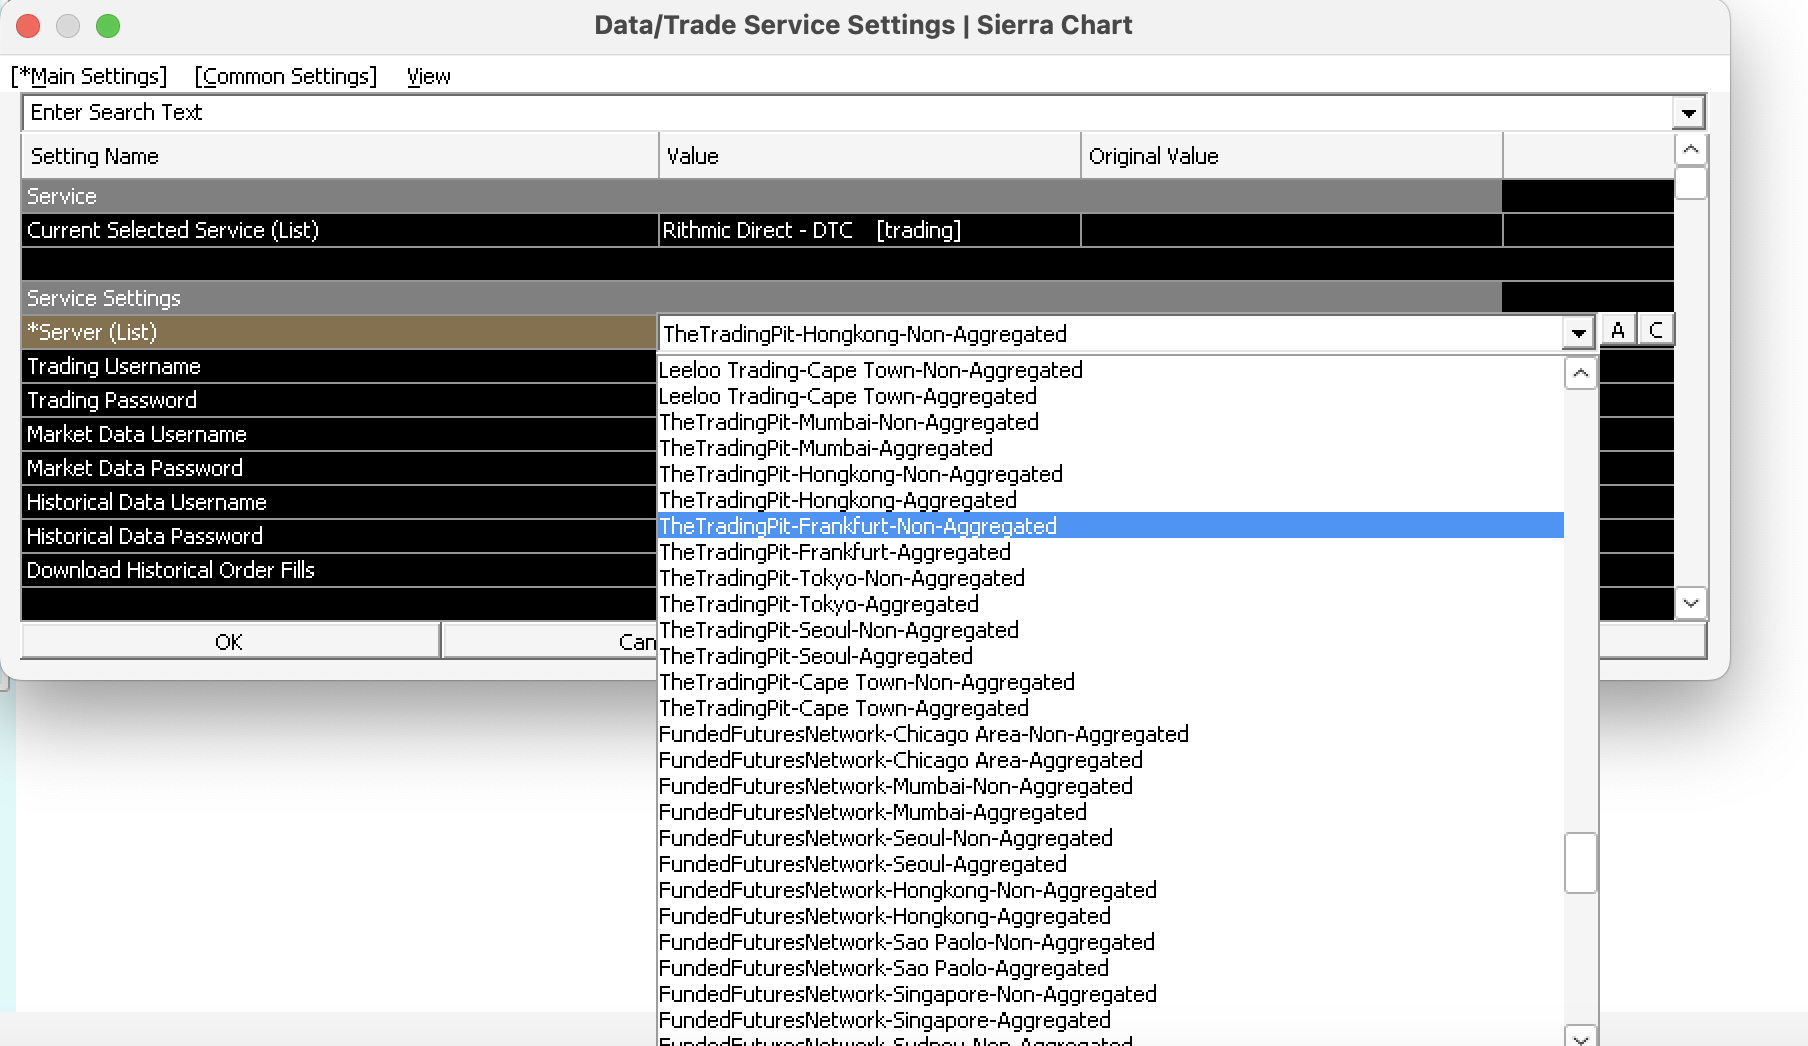The height and width of the screenshot is (1046, 1808).
Task: Close the Data/Trade Service Settings window
Action: [x=28, y=26]
